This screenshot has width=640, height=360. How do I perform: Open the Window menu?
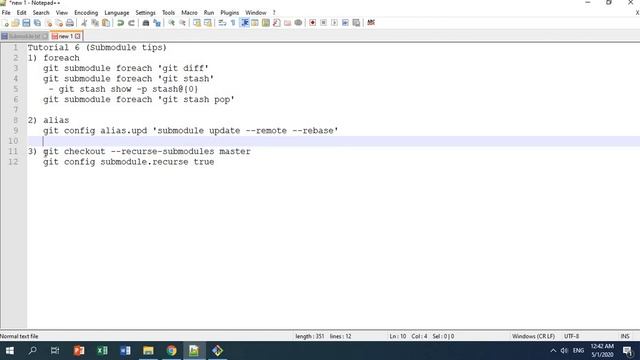point(256,13)
